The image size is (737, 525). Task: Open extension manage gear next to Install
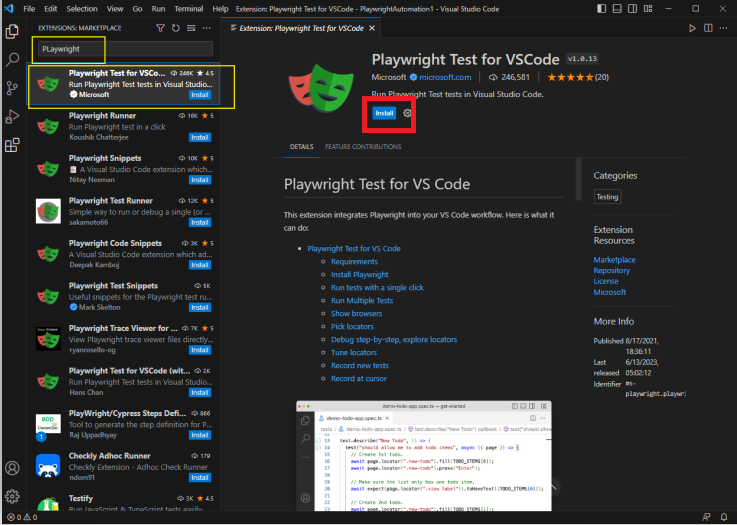click(x=407, y=113)
